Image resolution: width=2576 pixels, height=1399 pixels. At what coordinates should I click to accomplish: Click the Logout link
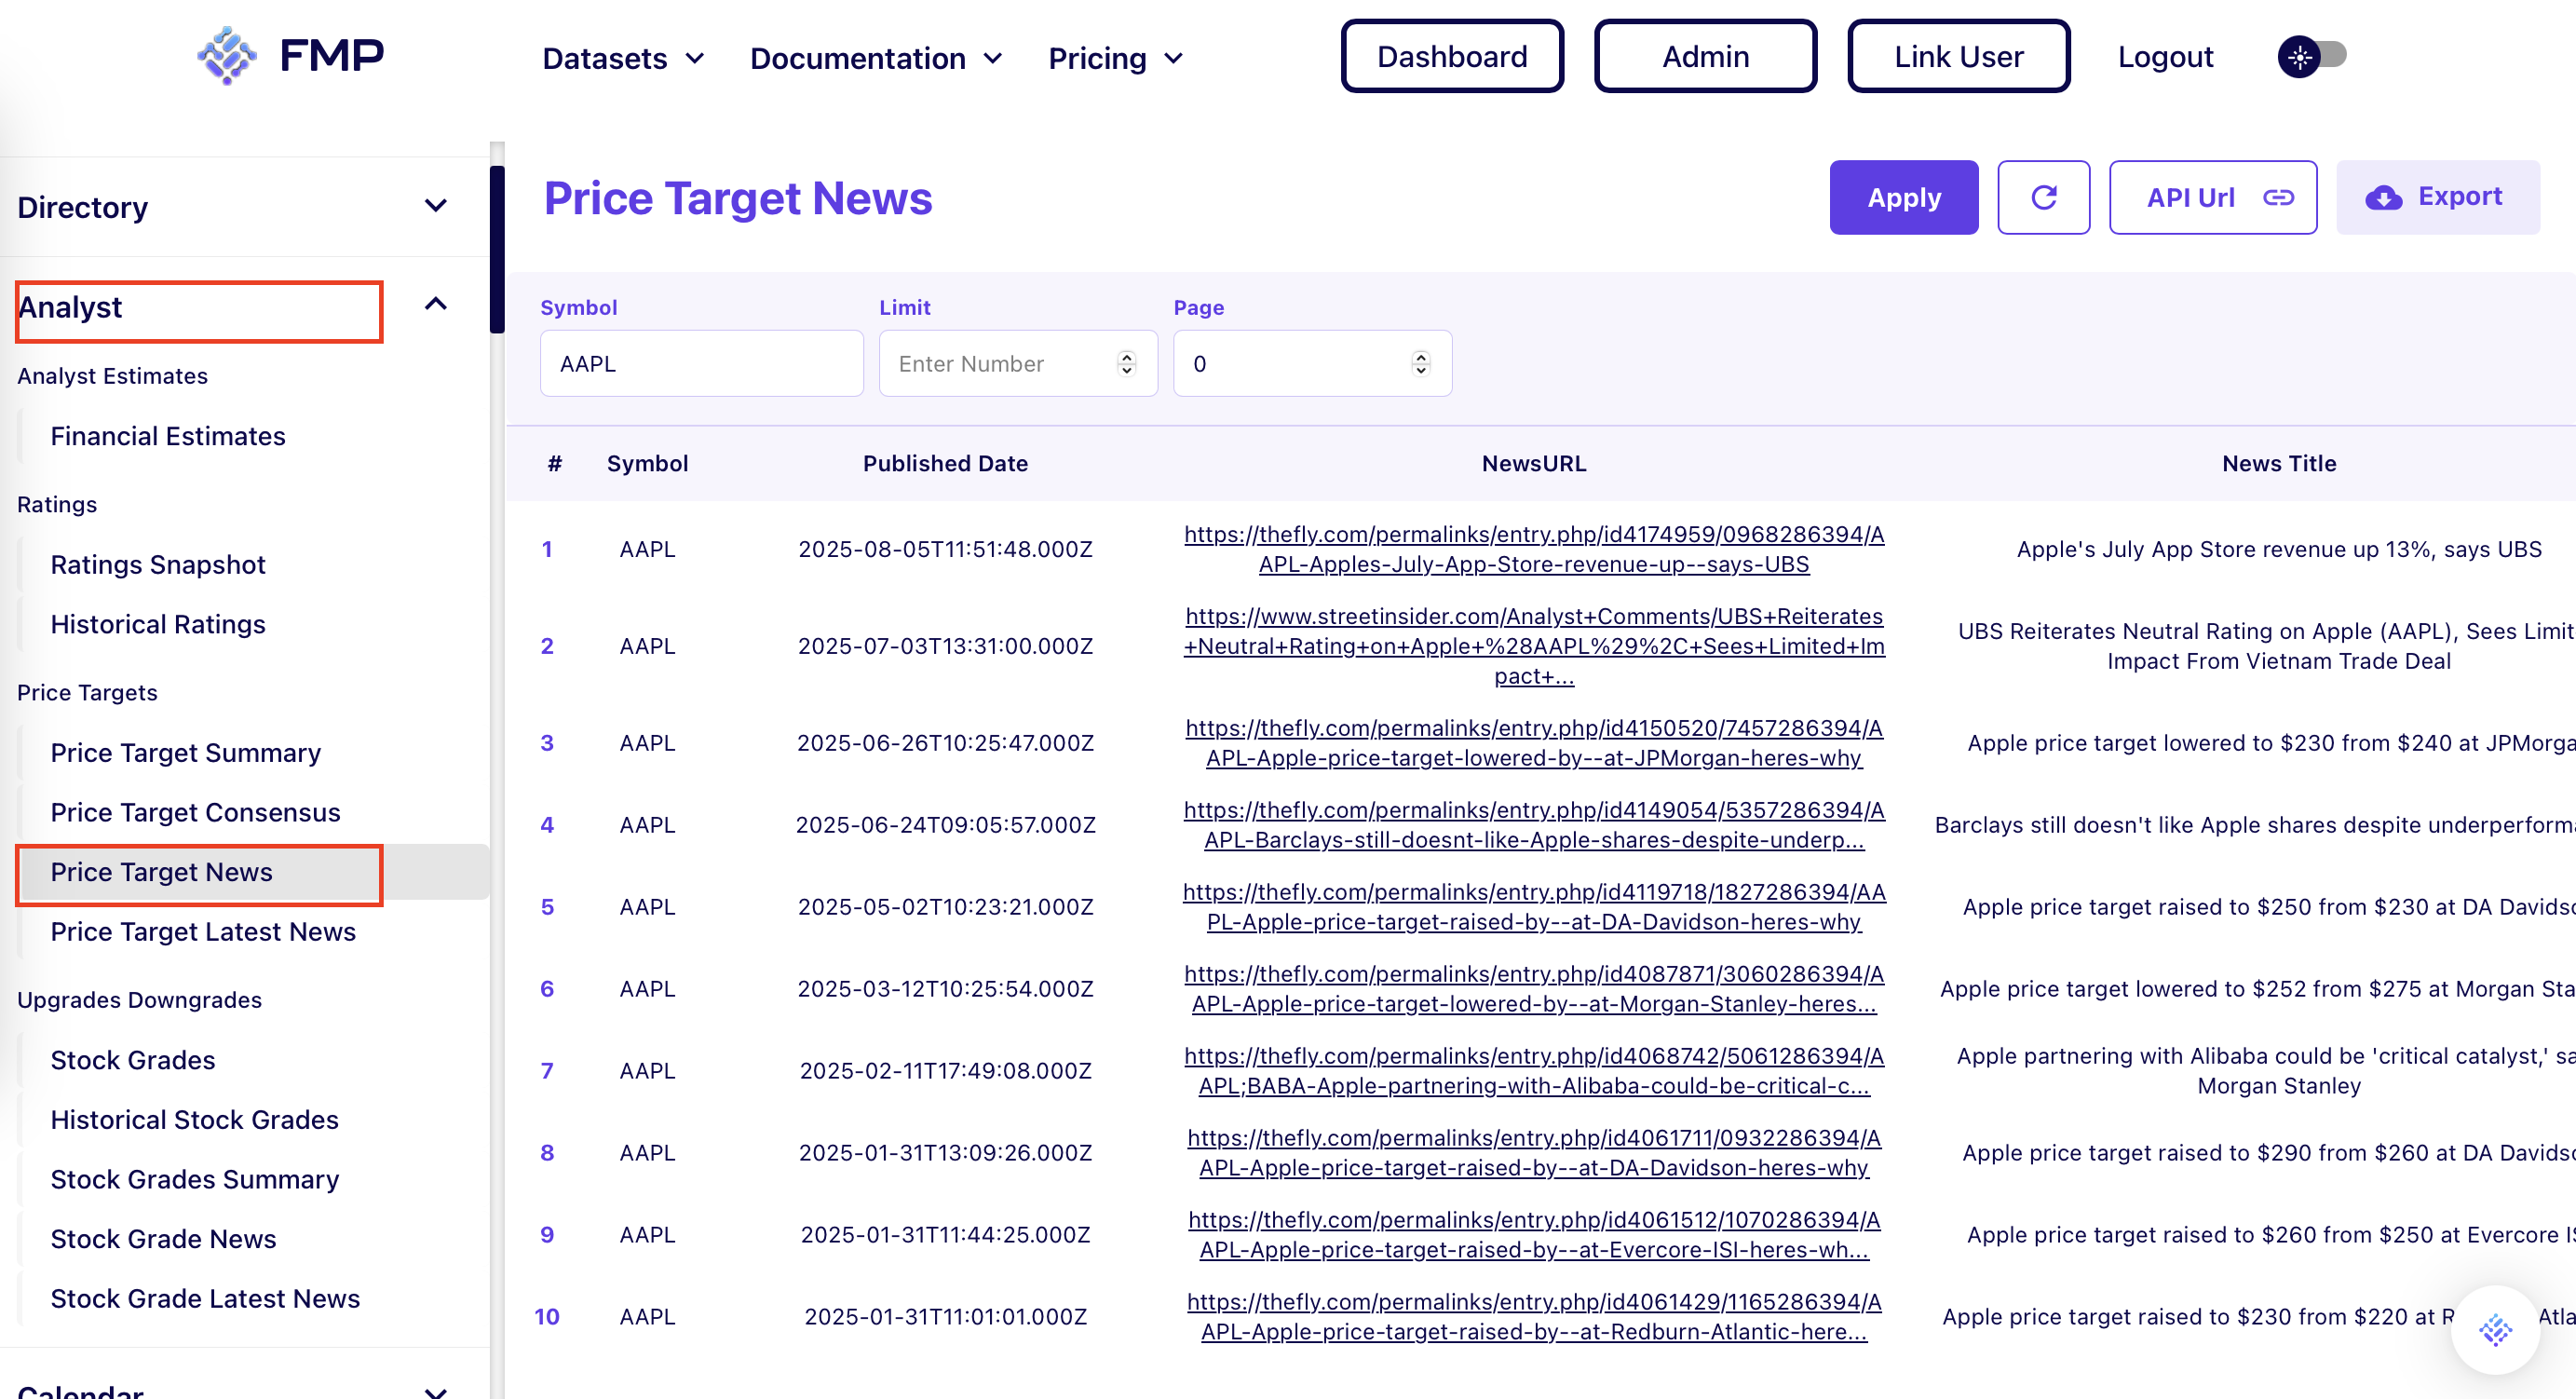click(x=2165, y=56)
